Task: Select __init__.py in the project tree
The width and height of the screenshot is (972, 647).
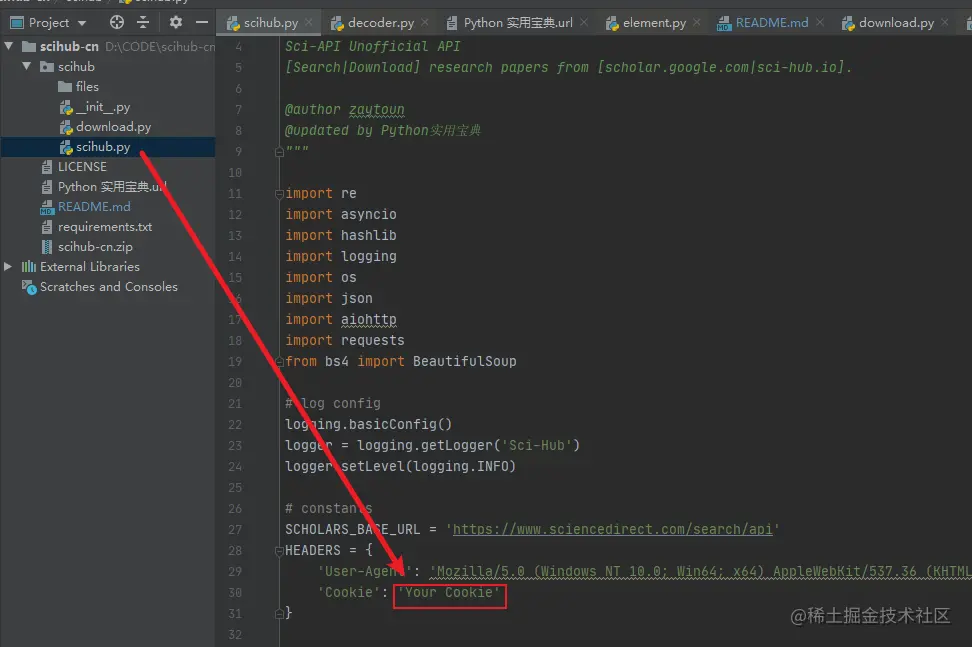Action: tap(103, 107)
